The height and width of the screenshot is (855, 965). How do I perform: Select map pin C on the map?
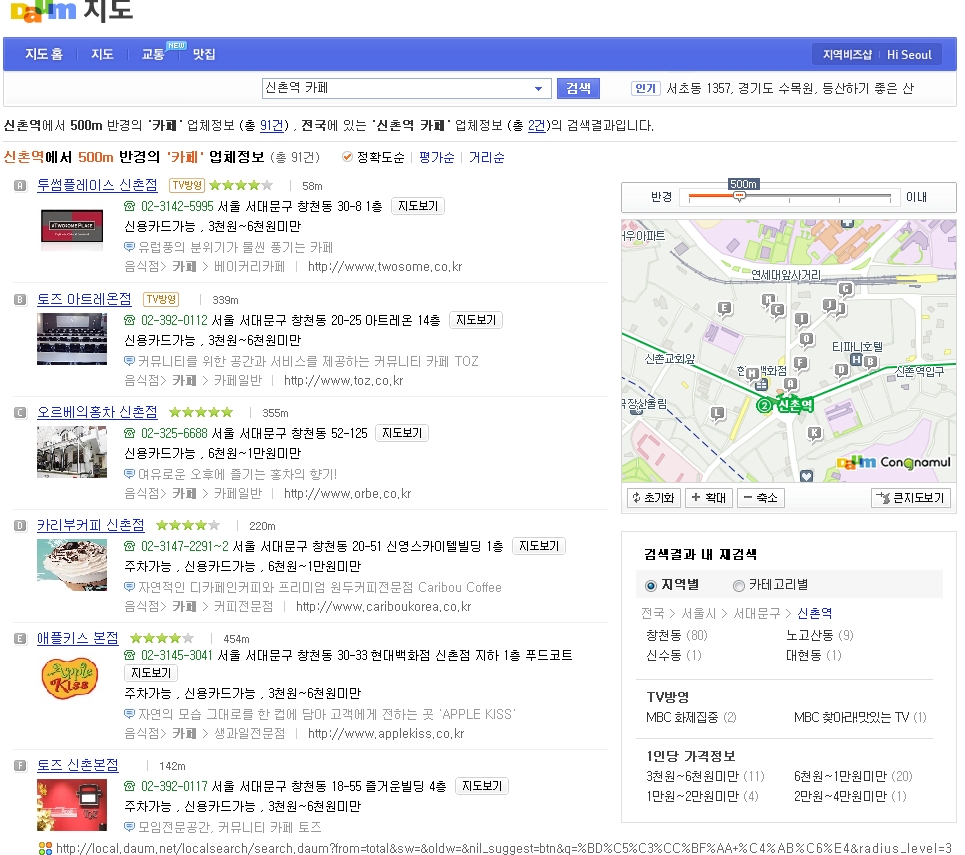(x=778, y=310)
